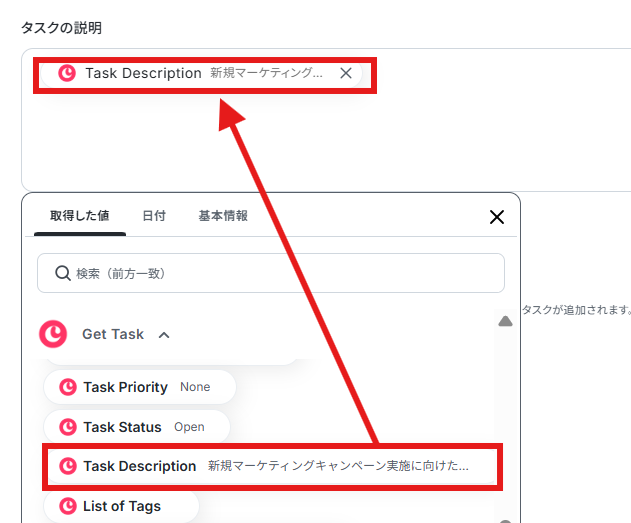
Task: Select the 取得した値 tab
Action: pyautogui.click(x=80, y=216)
